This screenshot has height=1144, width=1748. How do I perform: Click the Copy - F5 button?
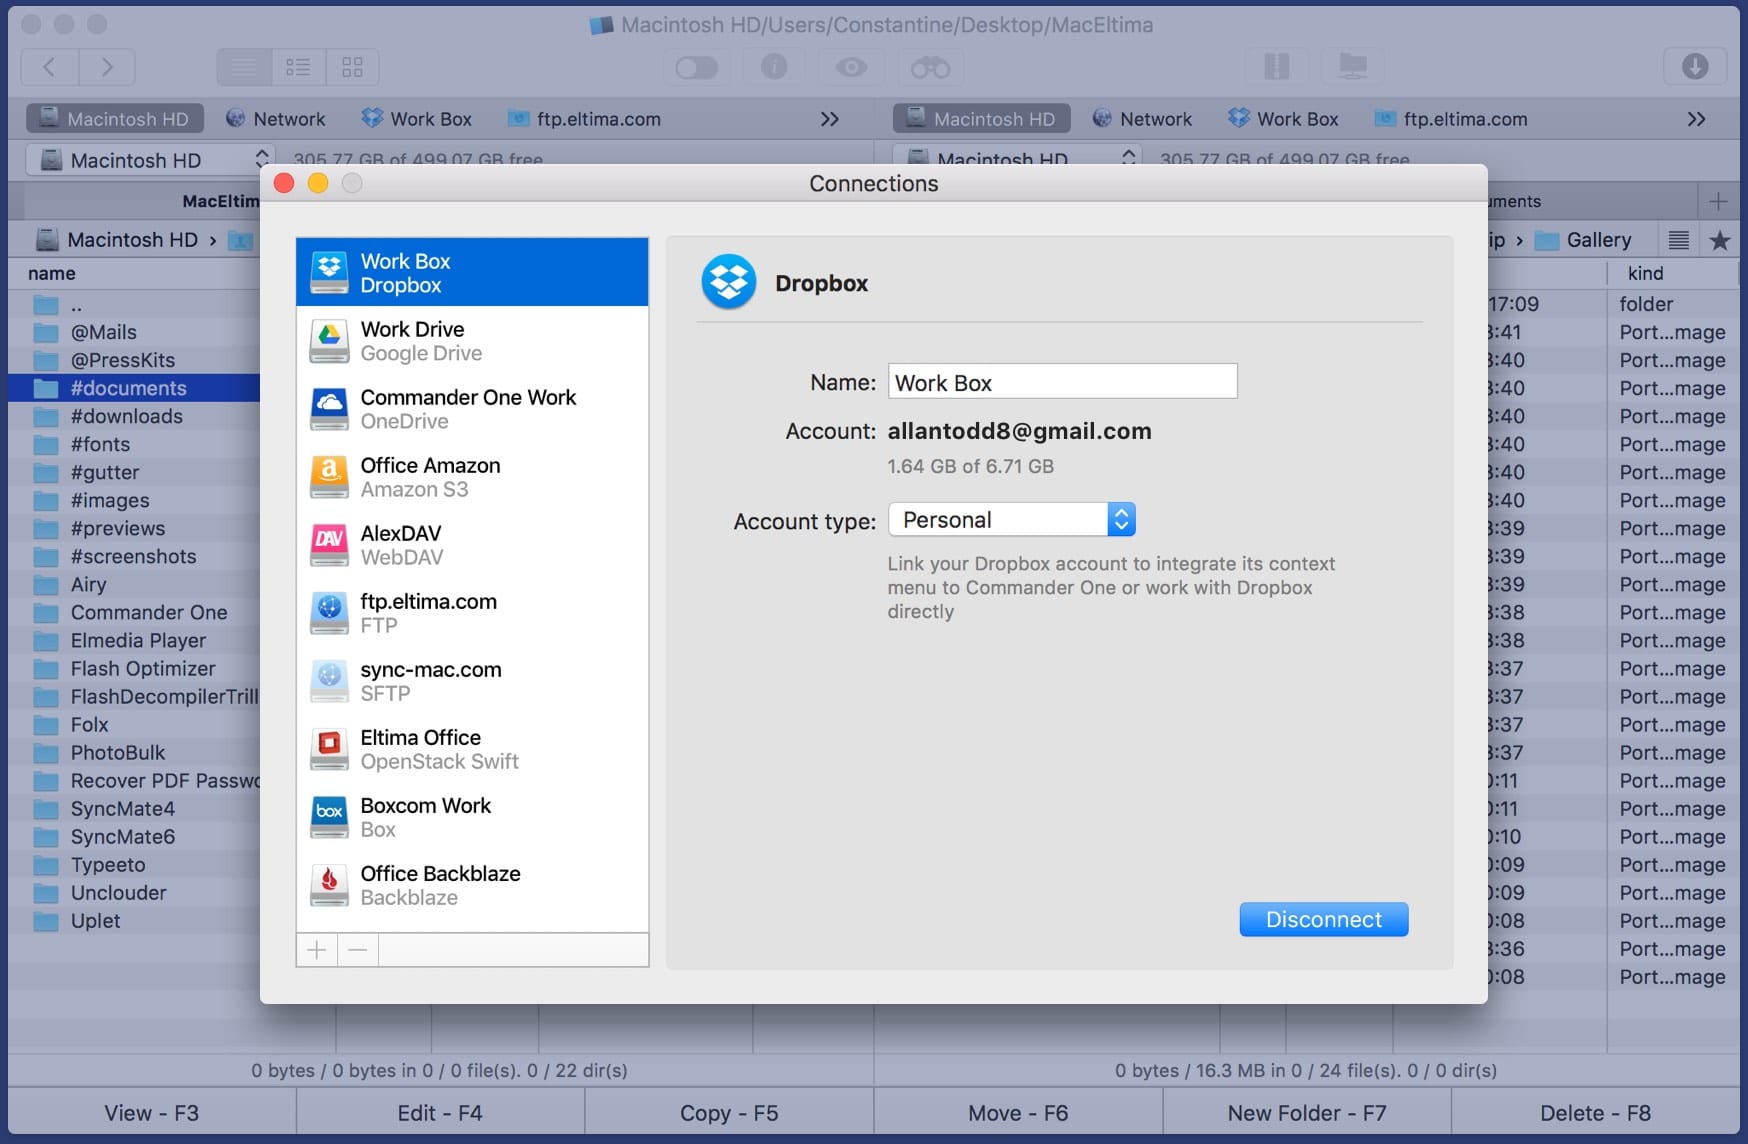point(729,1113)
